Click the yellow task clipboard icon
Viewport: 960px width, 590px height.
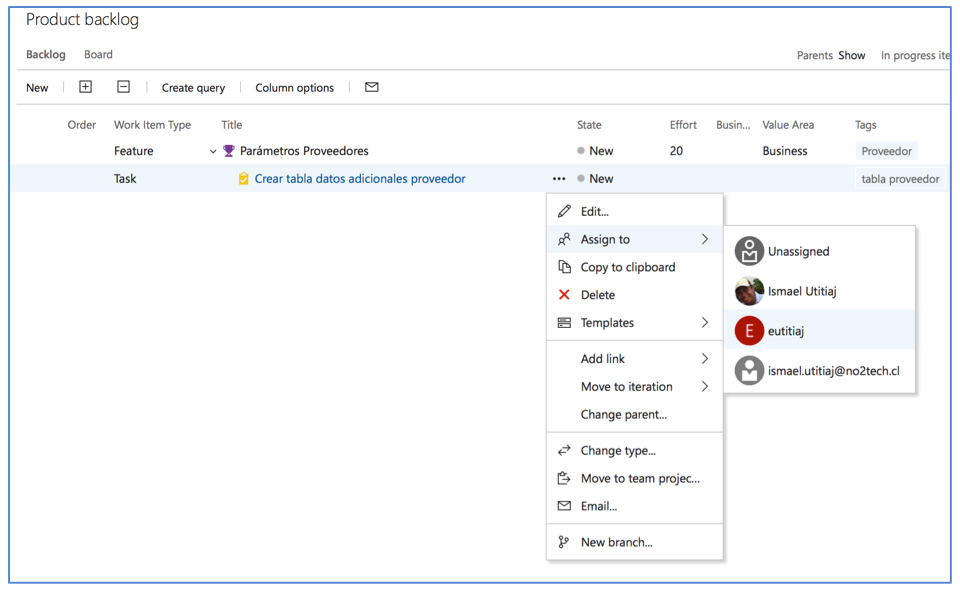point(244,179)
